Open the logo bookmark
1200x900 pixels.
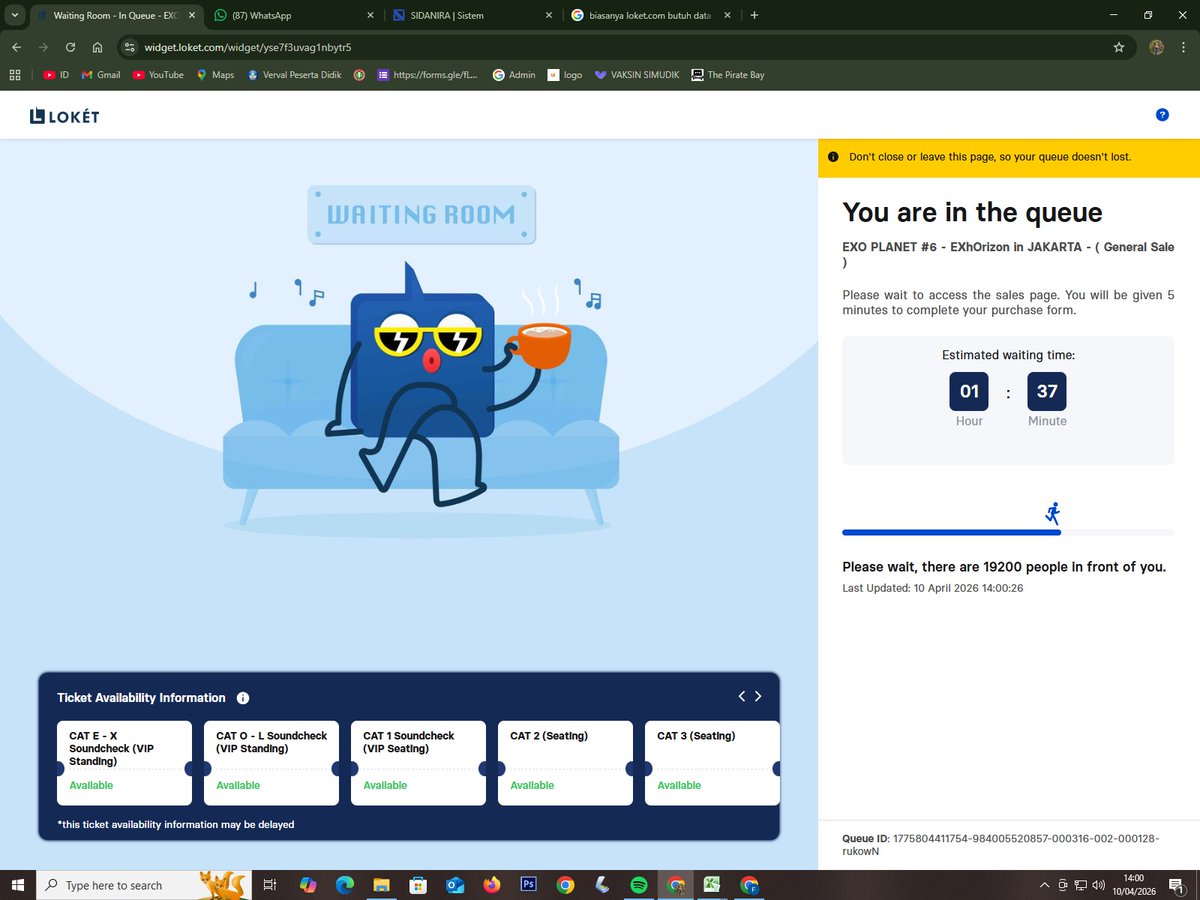(565, 74)
